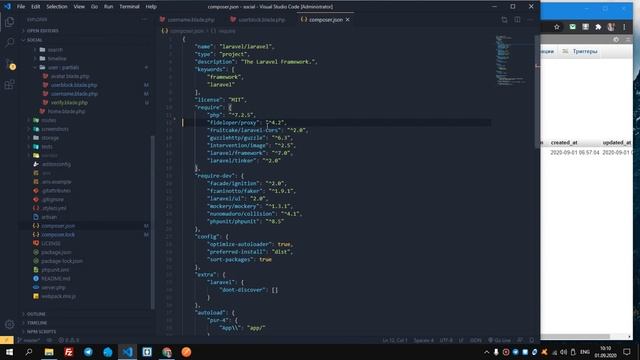Viewport: 640px width, 360px height.
Task: Close the composer.json editor tab
Action: (x=348, y=20)
